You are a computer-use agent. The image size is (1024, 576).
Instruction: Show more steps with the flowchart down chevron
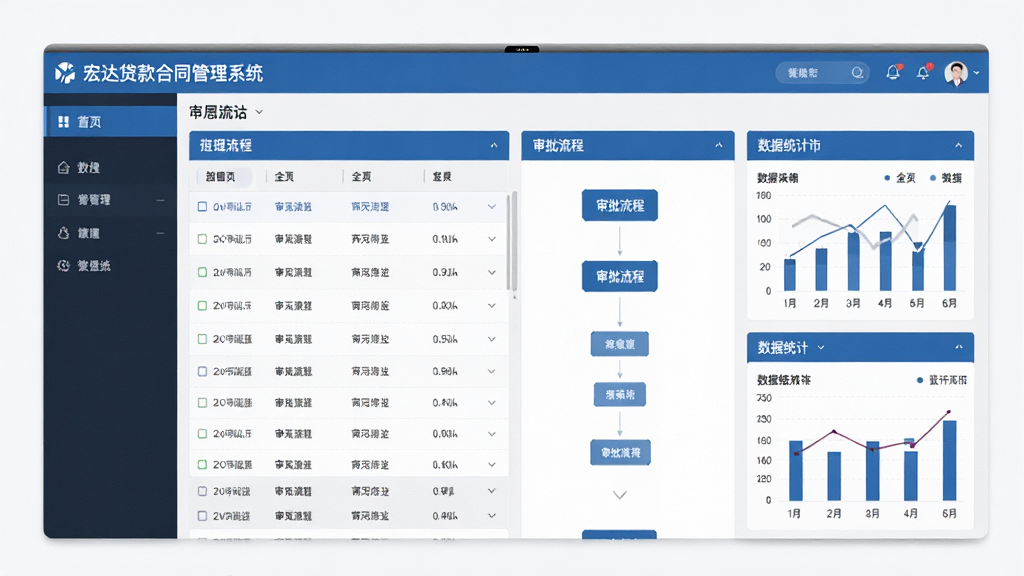(620, 495)
